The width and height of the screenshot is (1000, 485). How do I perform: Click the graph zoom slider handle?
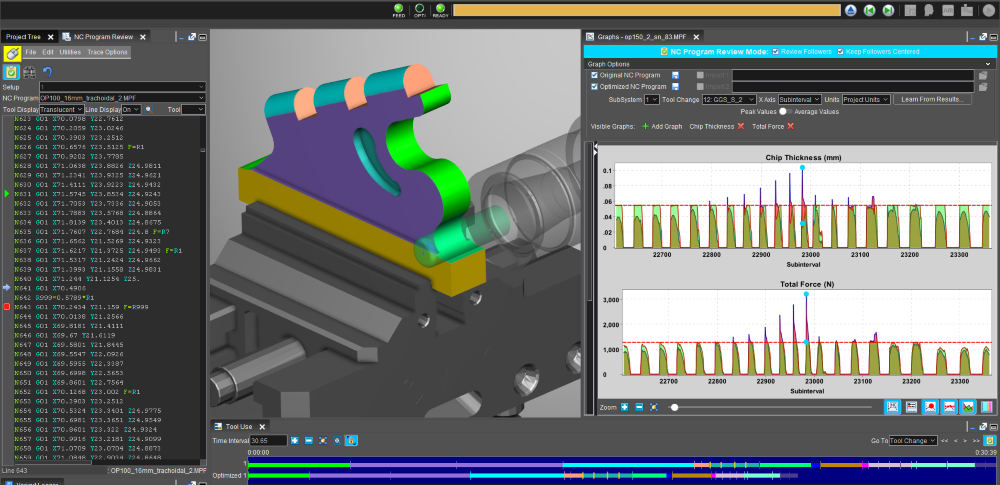(x=675, y=407)
